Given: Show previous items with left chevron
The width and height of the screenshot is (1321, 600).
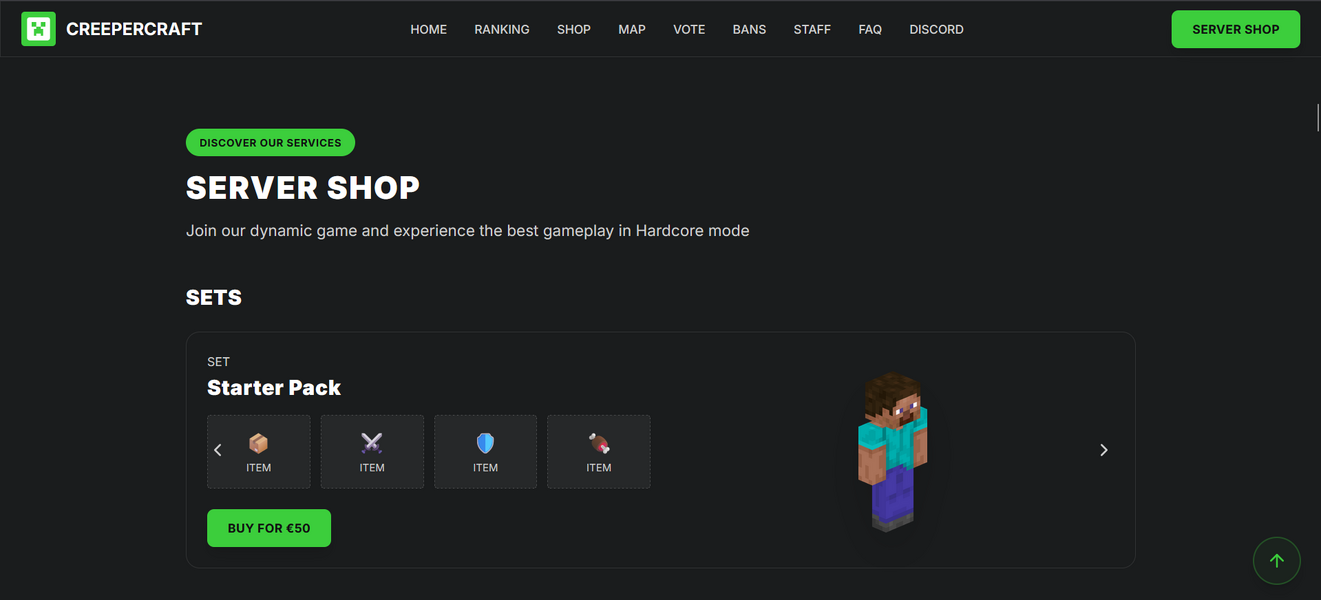Looking at the screenshot, I should pos(218,450).
